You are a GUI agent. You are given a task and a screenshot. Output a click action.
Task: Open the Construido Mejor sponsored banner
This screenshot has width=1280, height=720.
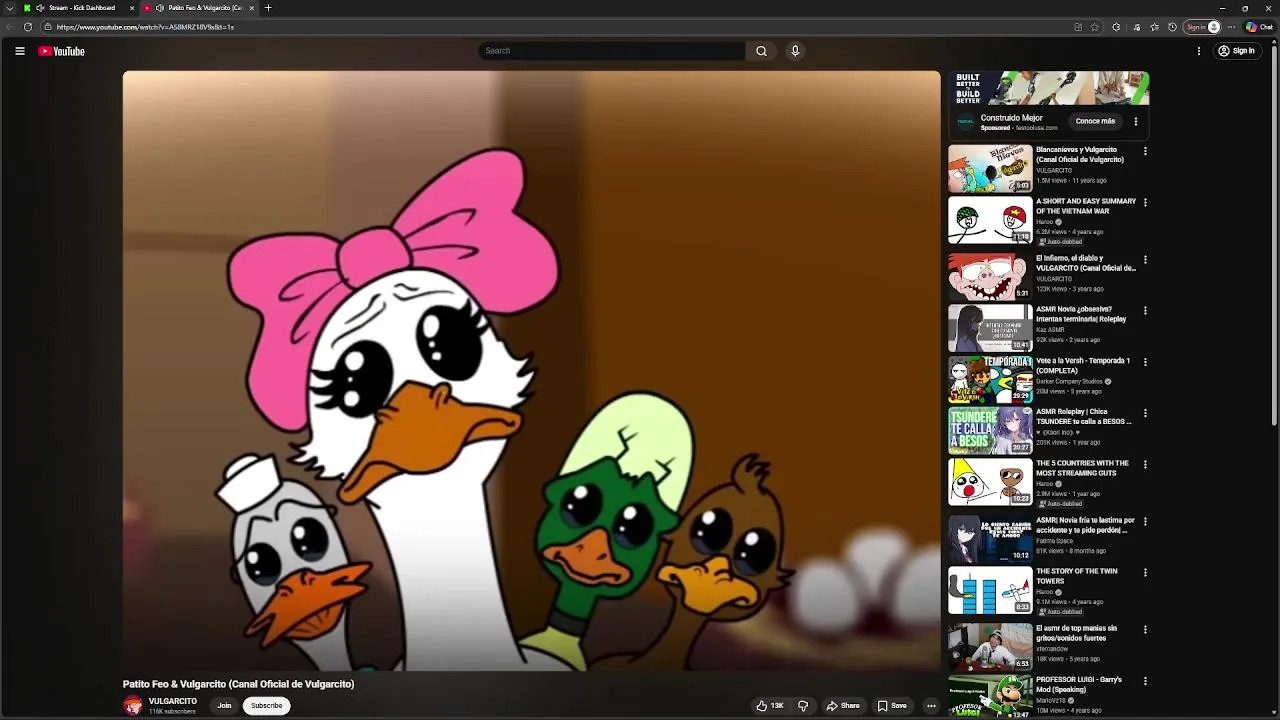tap(1049, 88)
